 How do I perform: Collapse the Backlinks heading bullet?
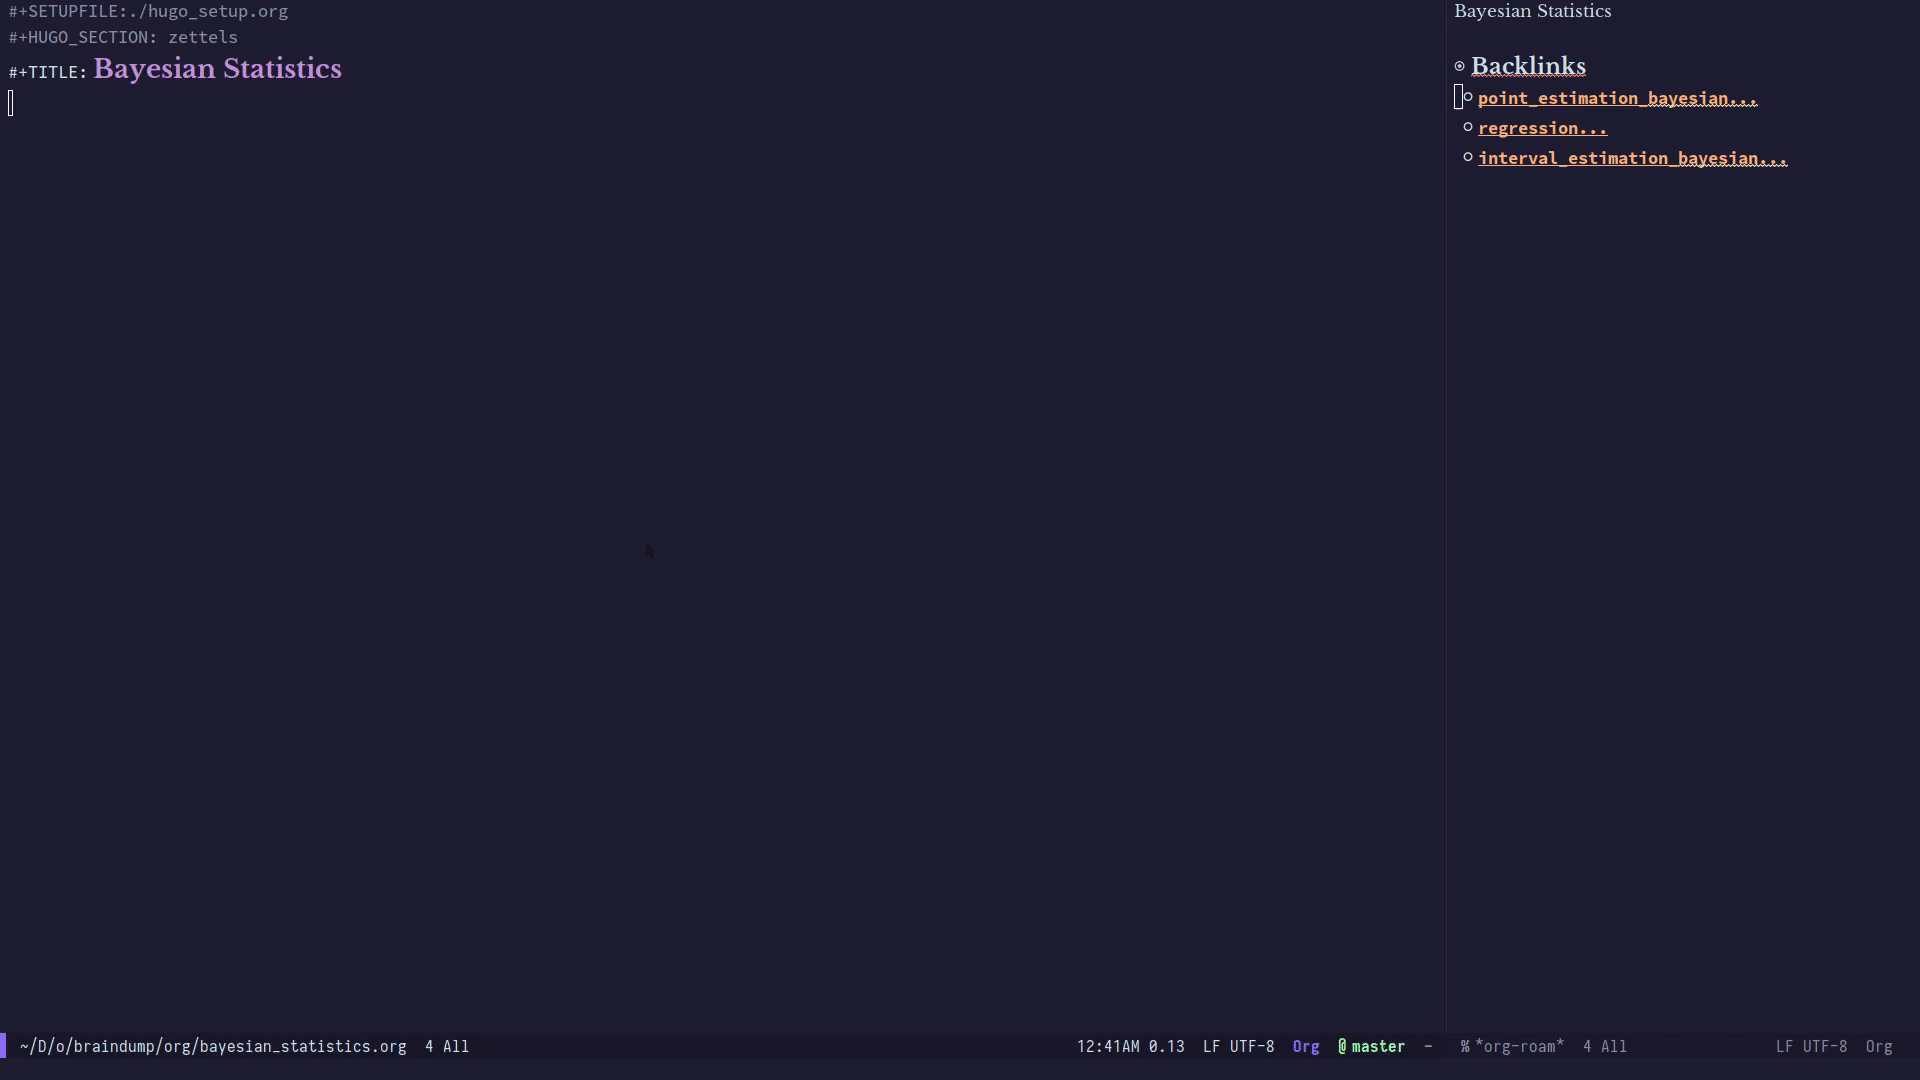point(1460,67)
